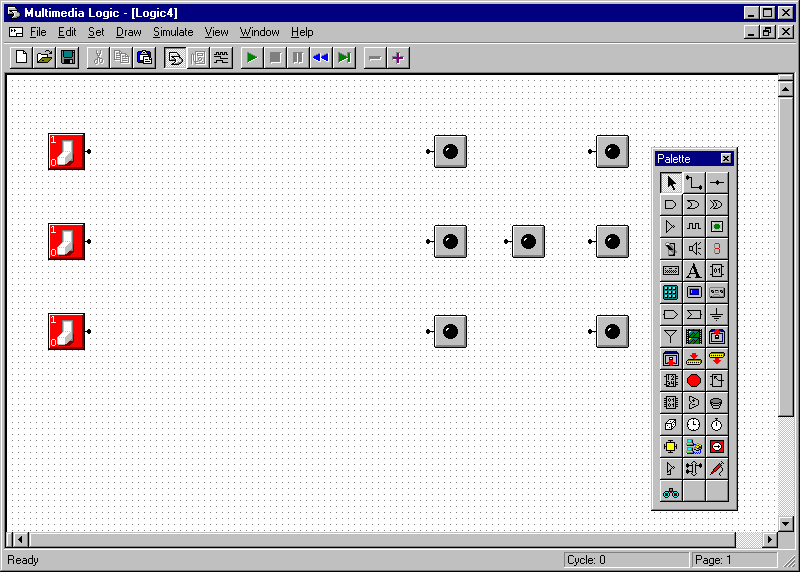Image resolution: width=800 pixels, height=572 pixels.
Task: Select the ground symbol tool in Palette
Action: point(717,314)
